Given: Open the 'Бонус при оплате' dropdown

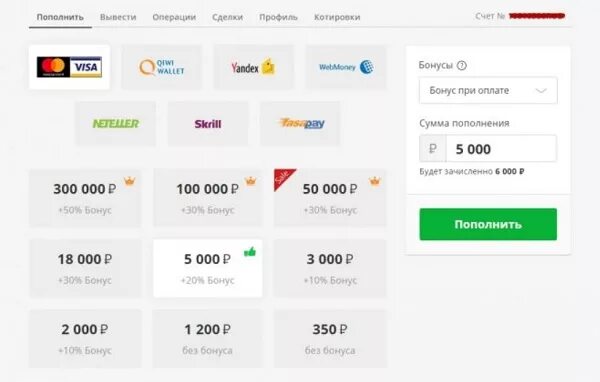Looking at the screenshot, I should click(x=488, y=91).
